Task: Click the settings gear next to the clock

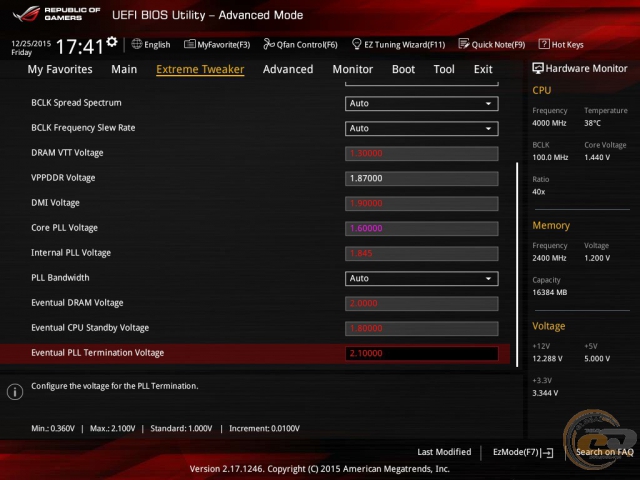Action: 112,42
